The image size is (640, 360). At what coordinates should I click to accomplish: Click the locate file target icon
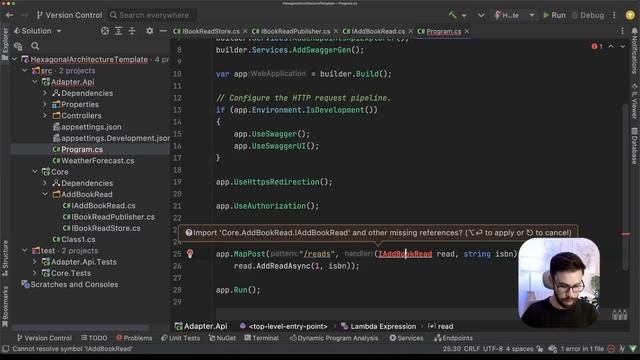(x=105, y=31)
